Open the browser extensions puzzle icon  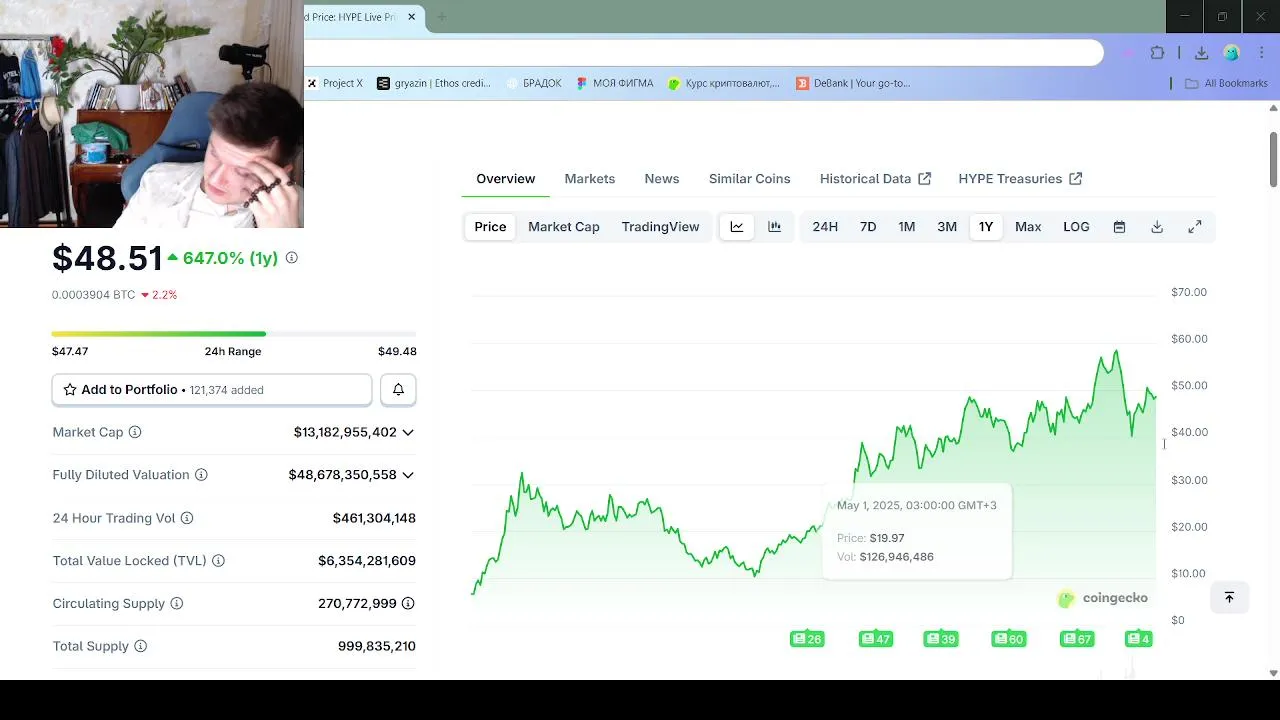(1158, 53)
